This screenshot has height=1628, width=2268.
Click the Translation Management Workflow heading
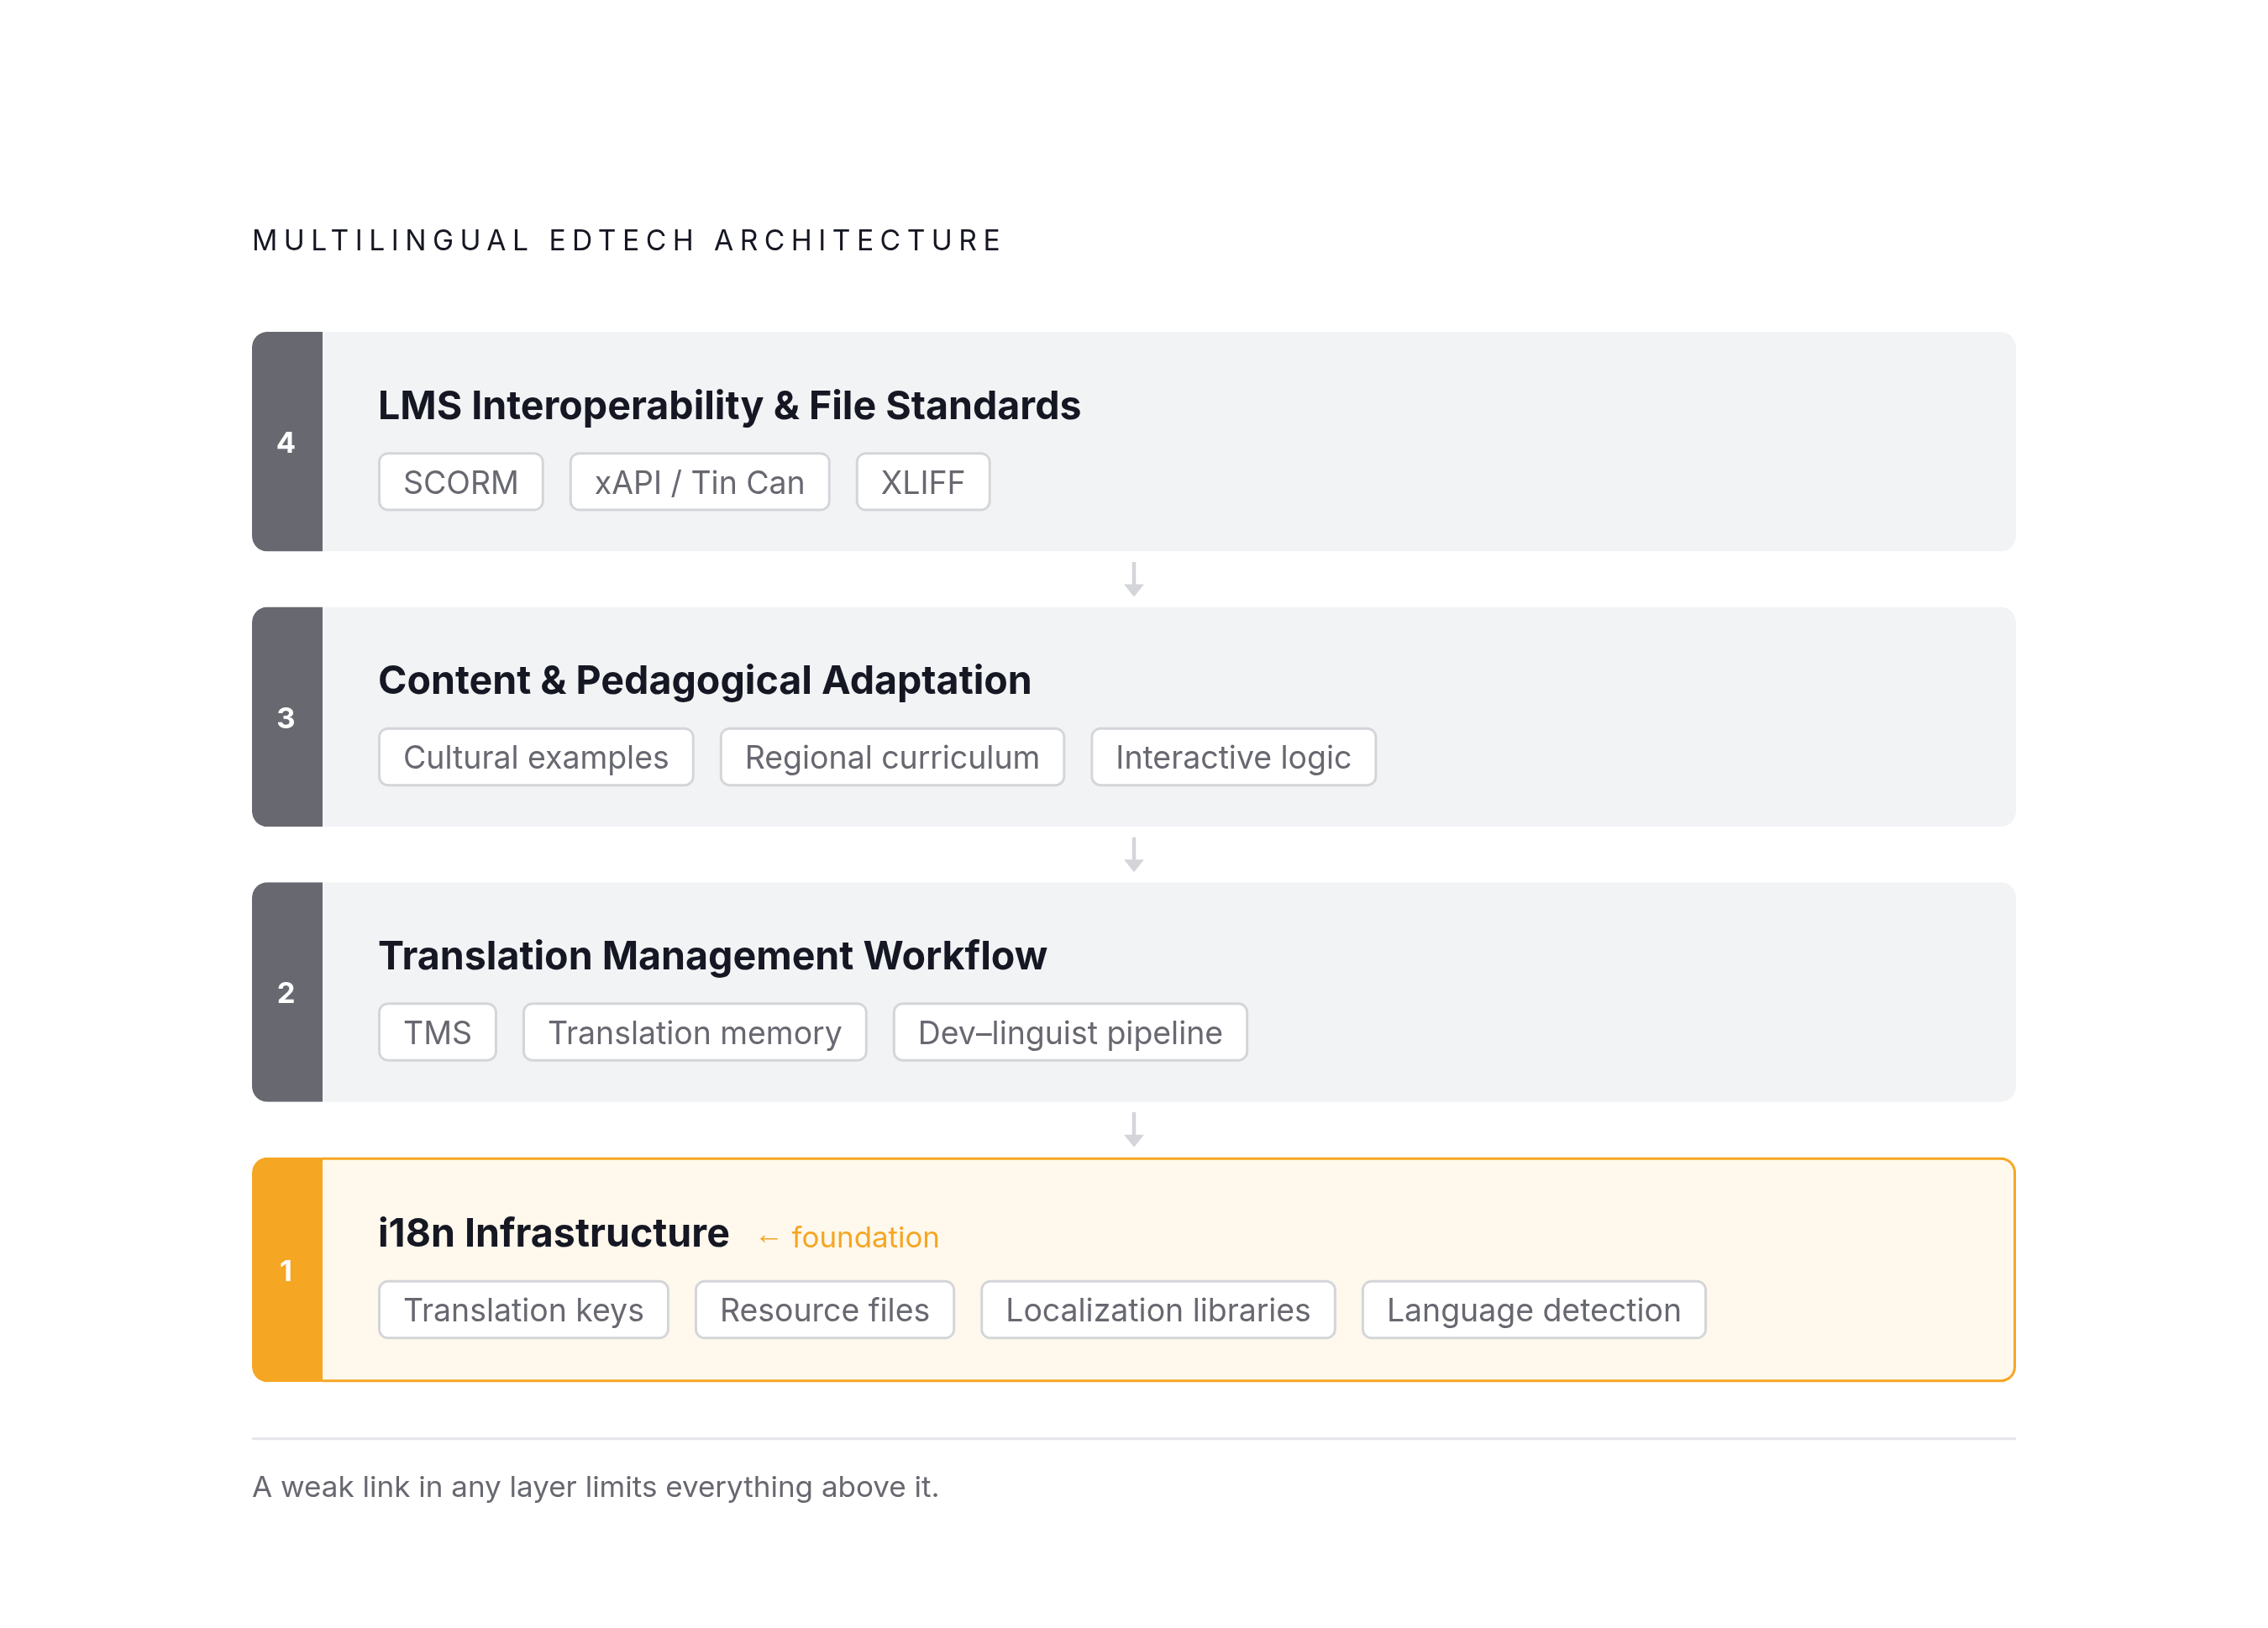pyautogui.click(x=712, y=955)
